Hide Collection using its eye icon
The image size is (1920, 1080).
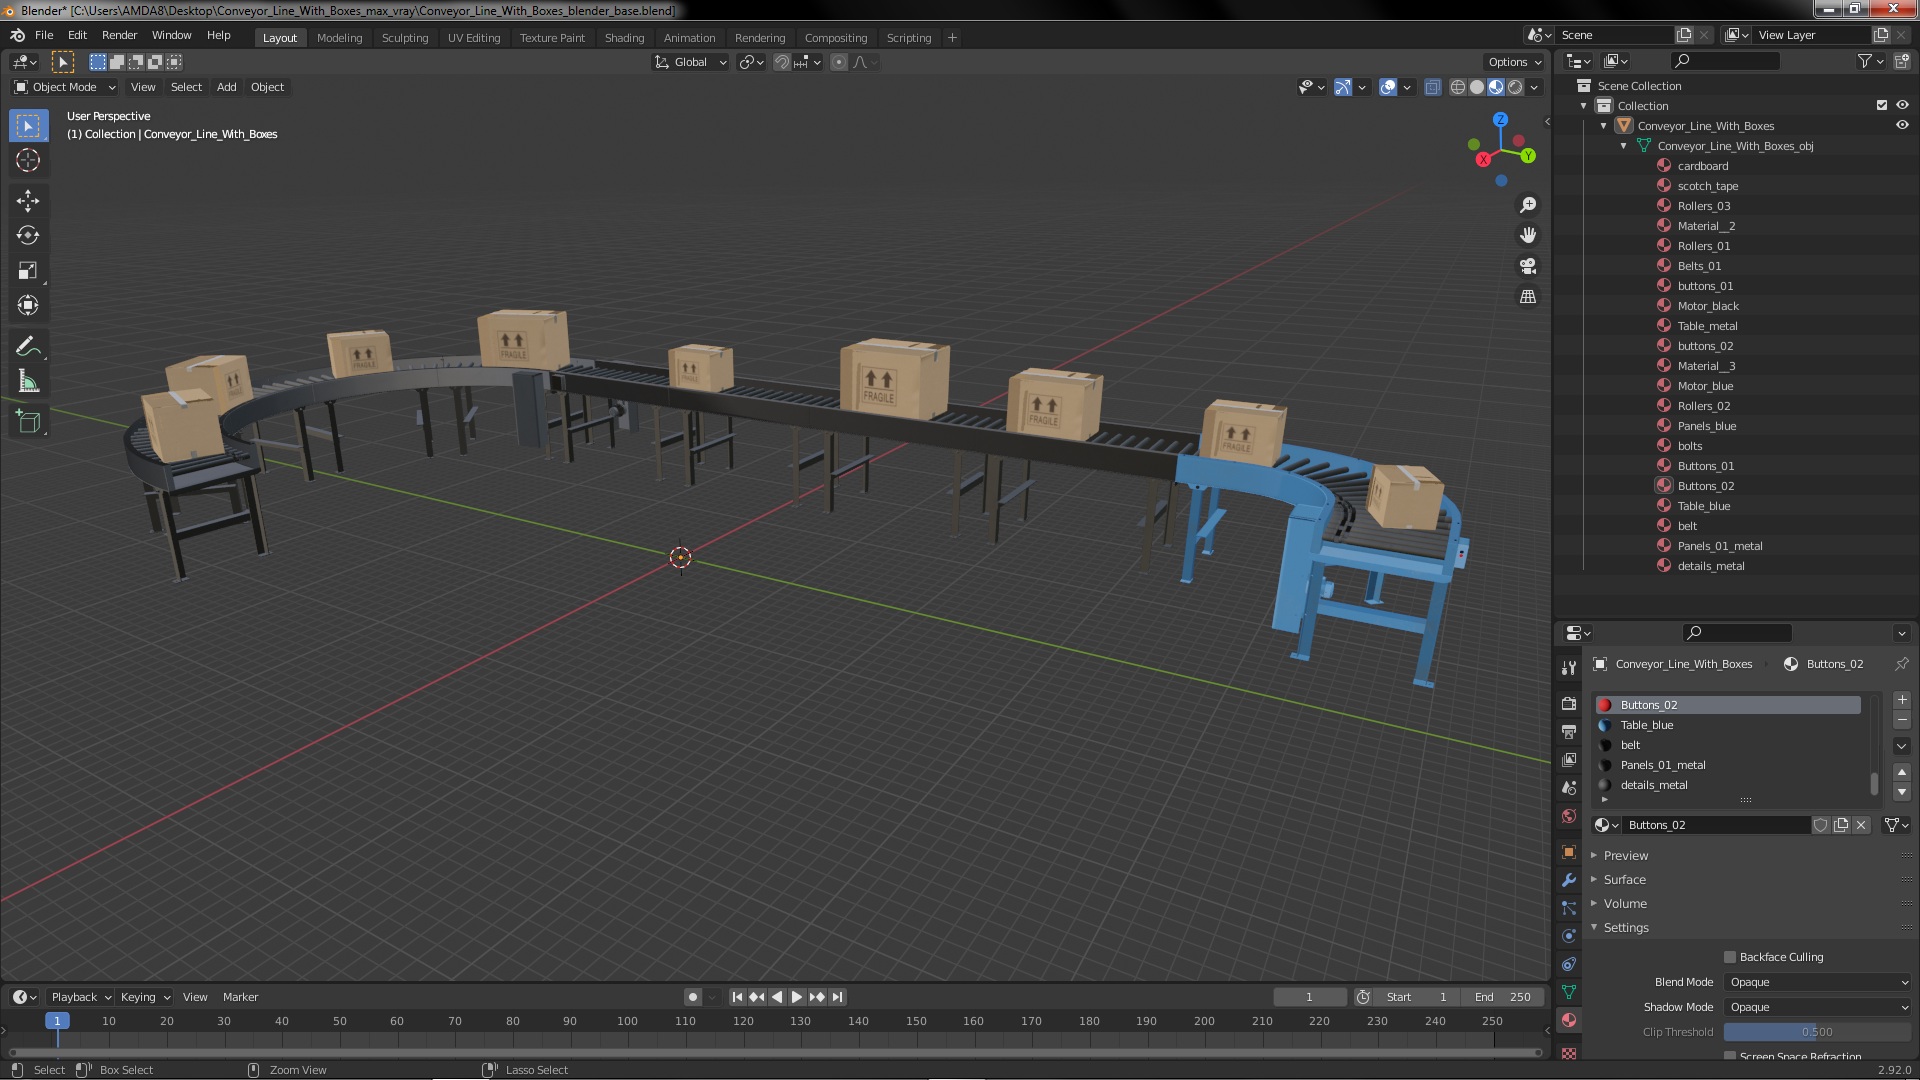coord(1902,105)
